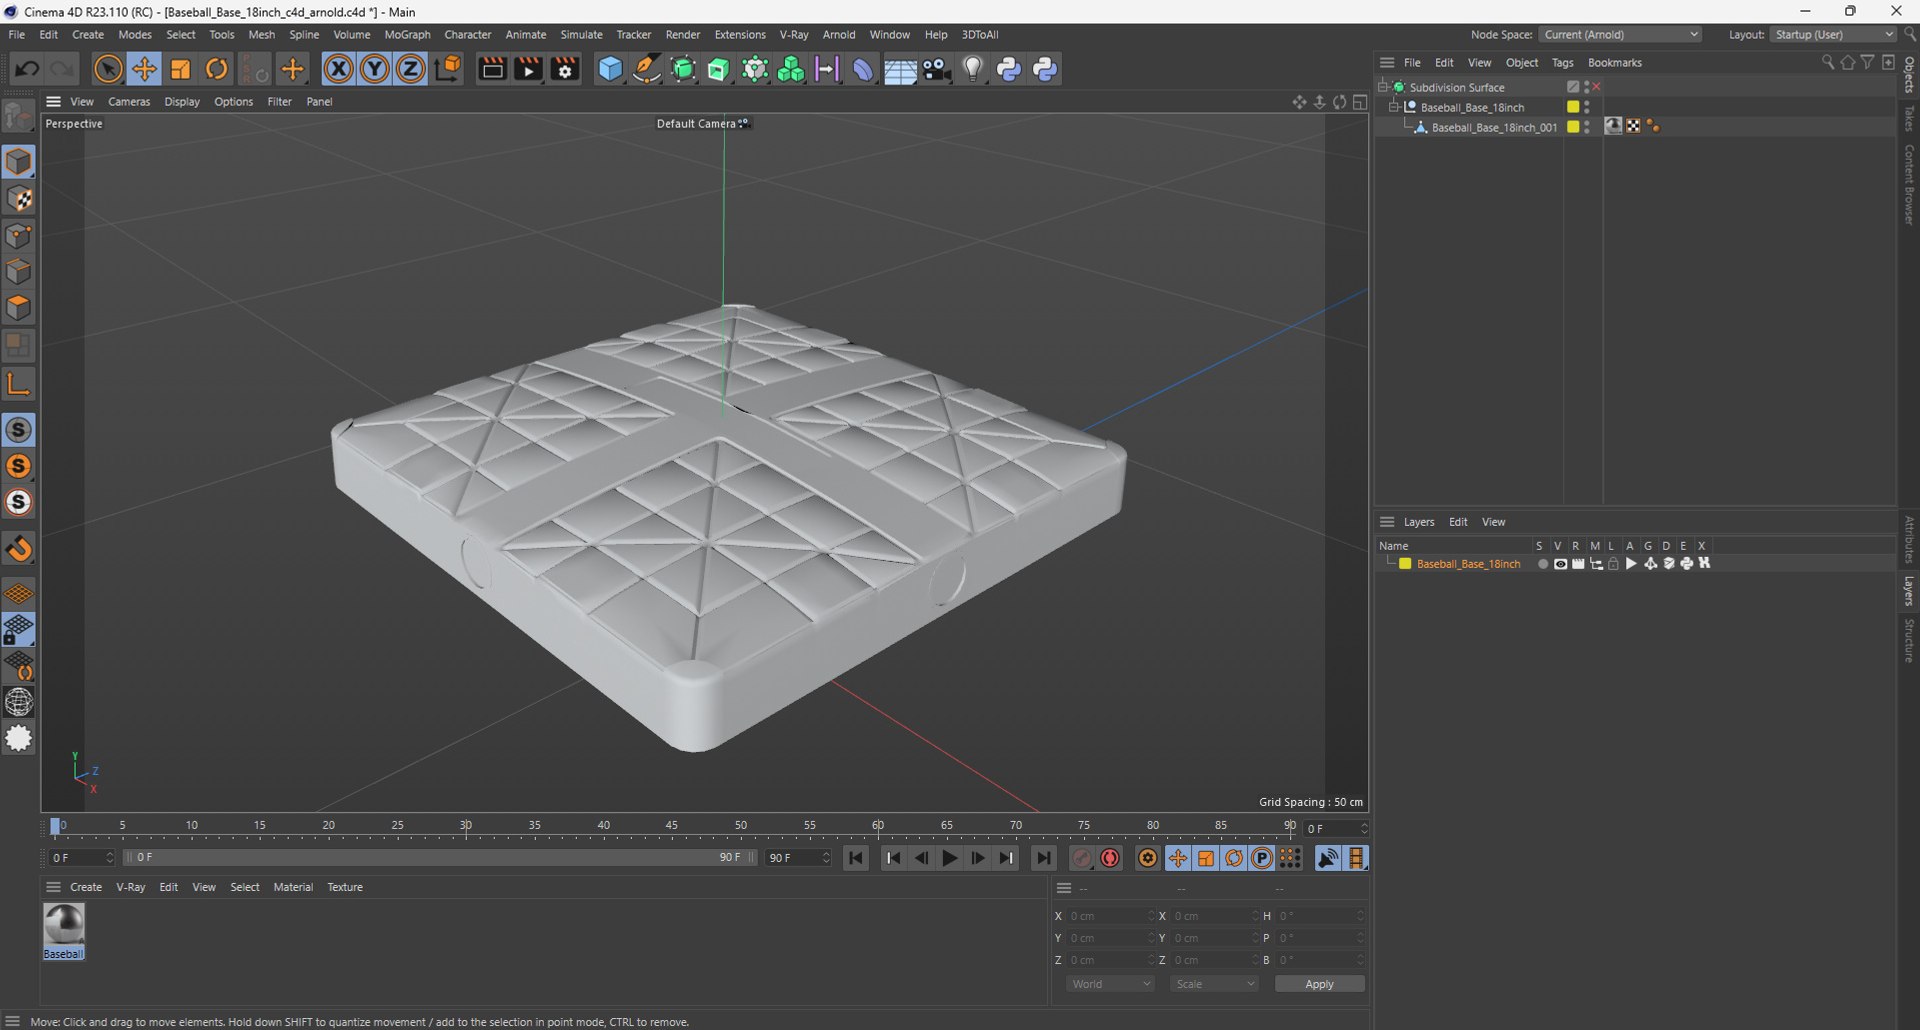Open the Node Space dropdown
Viewport: 1920px width, 1030px height.
tap(1620, 34)
